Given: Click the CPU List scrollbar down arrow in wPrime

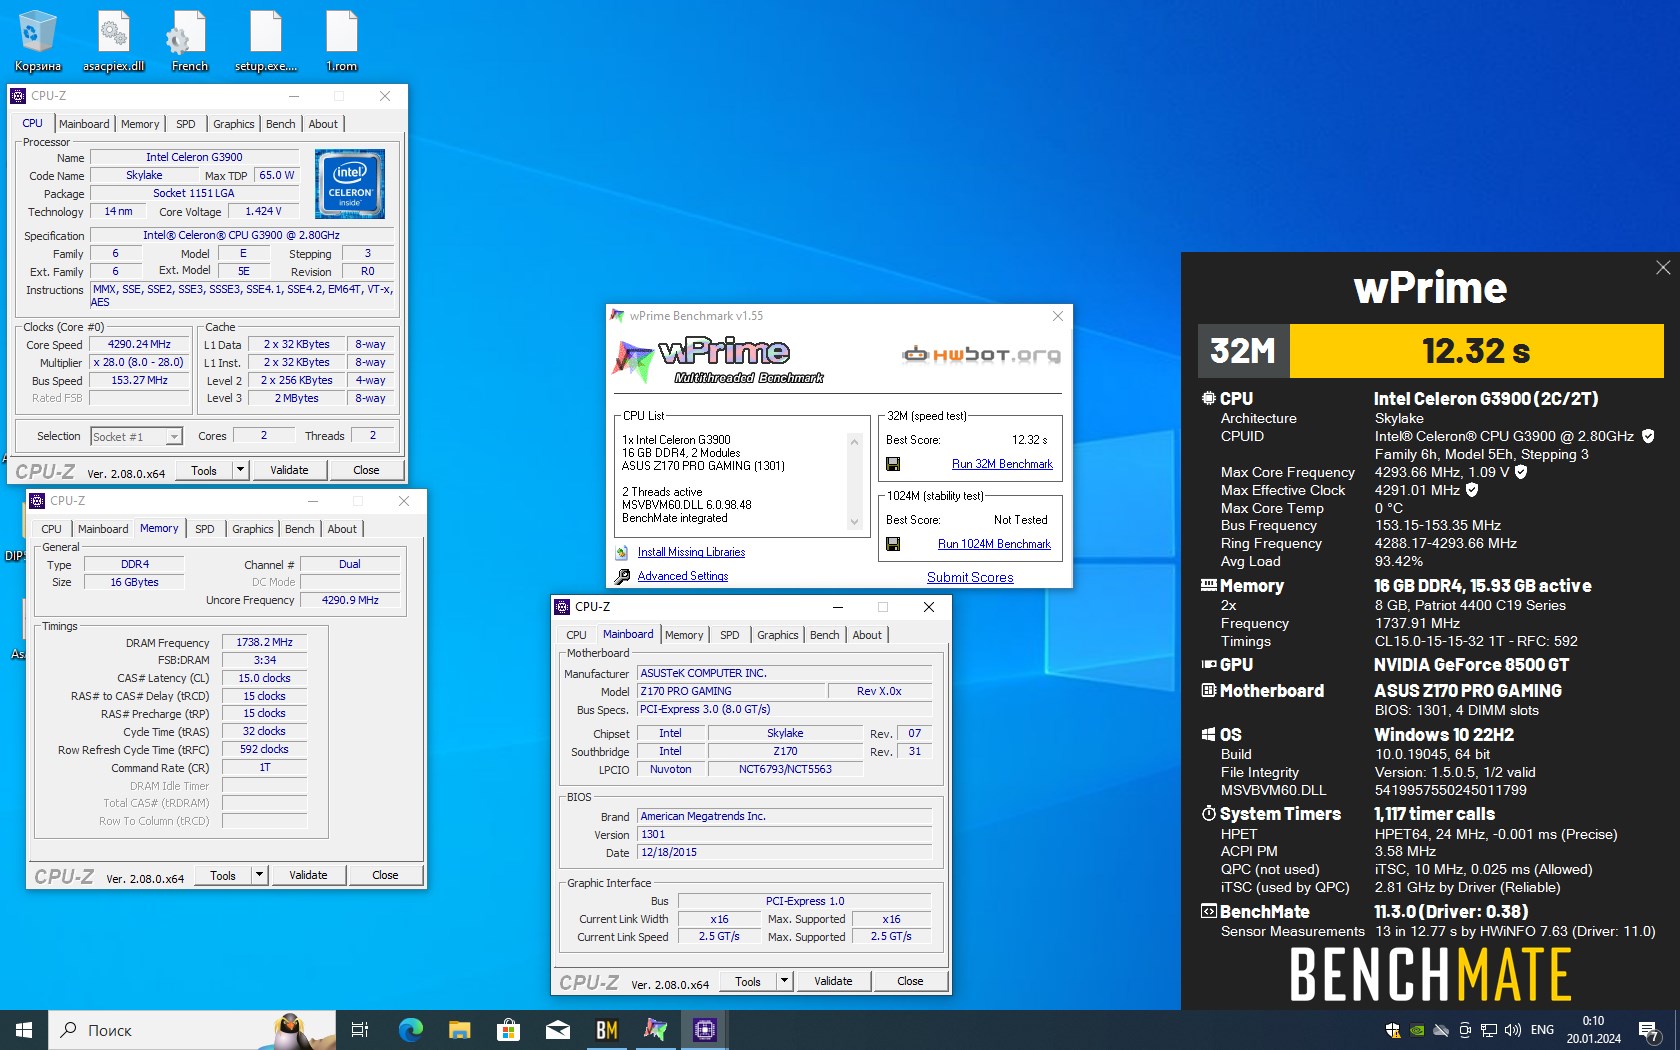Looking at the screenshot, I should tap(854, 521).
